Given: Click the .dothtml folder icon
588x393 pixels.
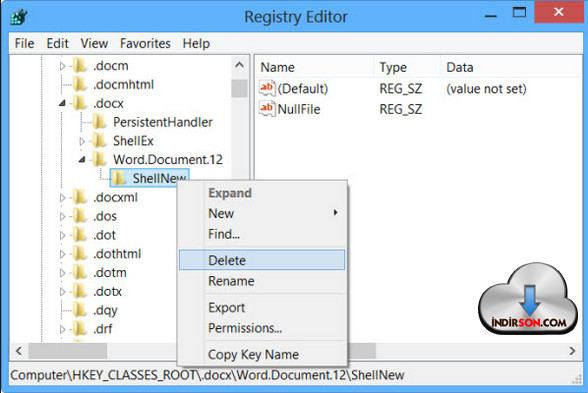Looking at the screenshot, I should click(x=80, y=254).
